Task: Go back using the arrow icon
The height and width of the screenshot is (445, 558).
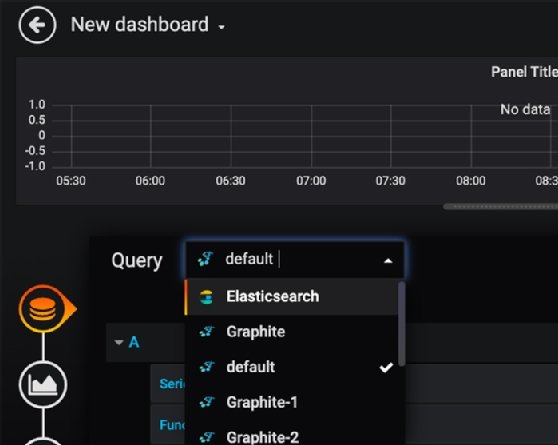Action: coord(37,25)
